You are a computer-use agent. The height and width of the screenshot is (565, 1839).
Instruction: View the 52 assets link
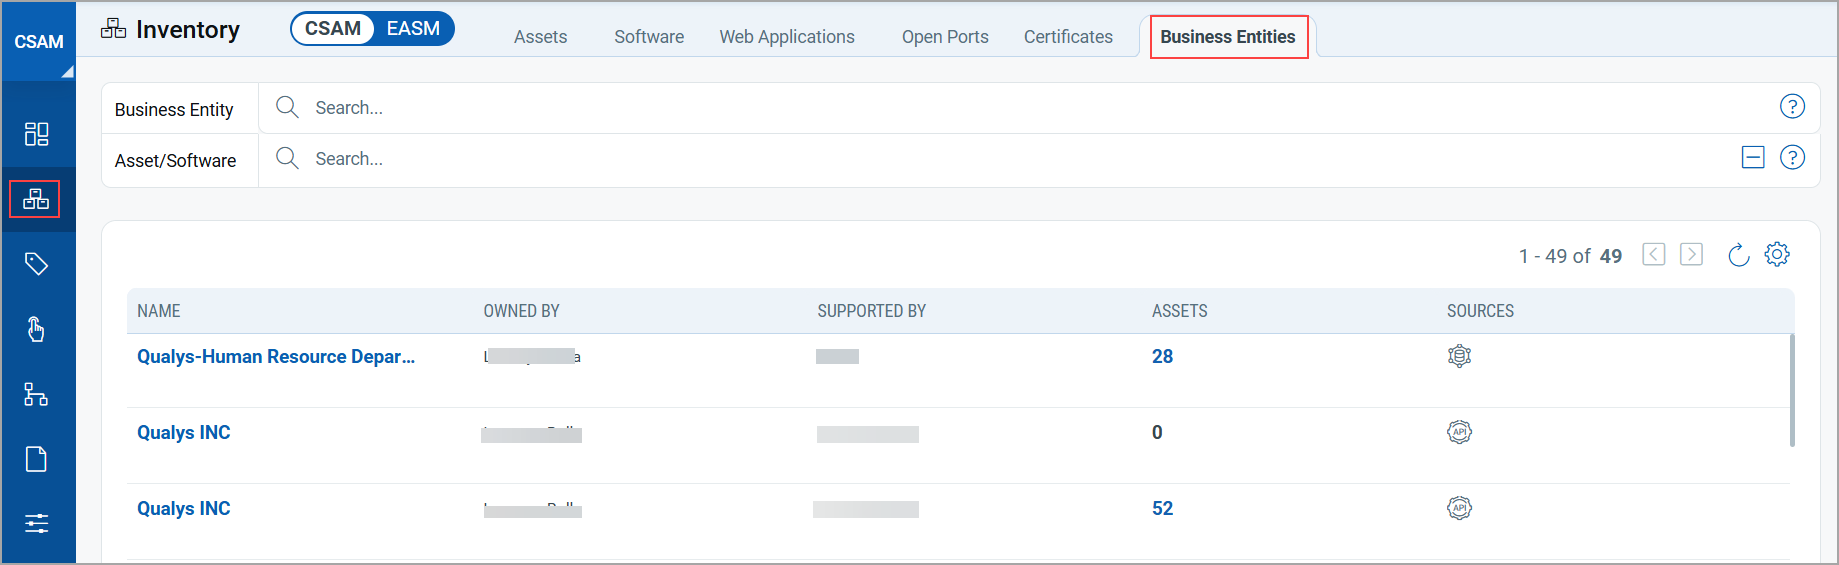tap(1162, 509)
